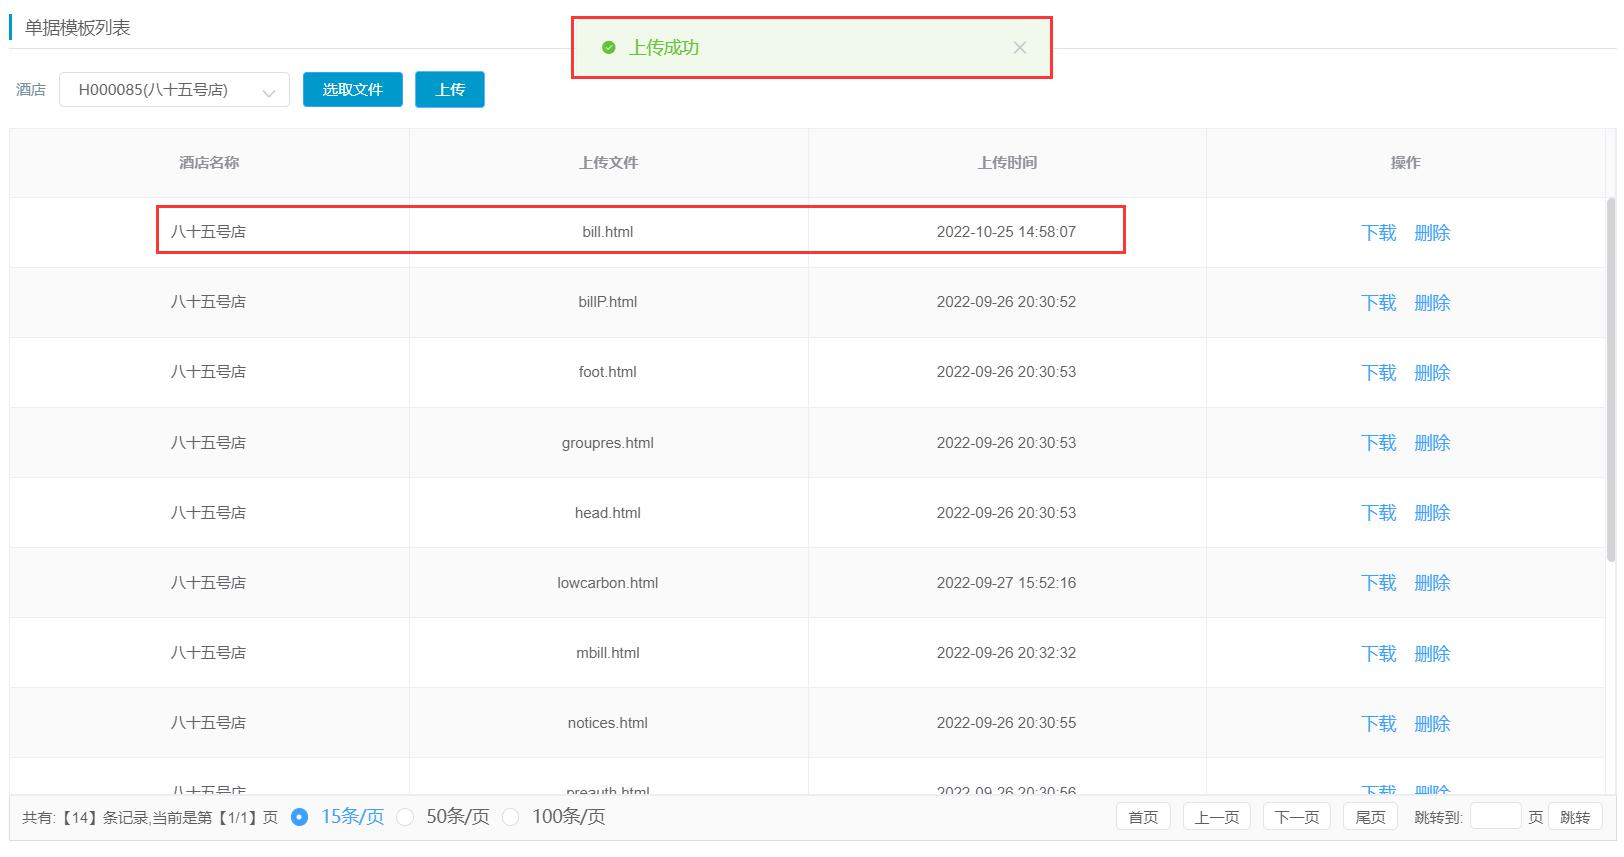
Task: Download notices.html
Action: point(1378,724)
